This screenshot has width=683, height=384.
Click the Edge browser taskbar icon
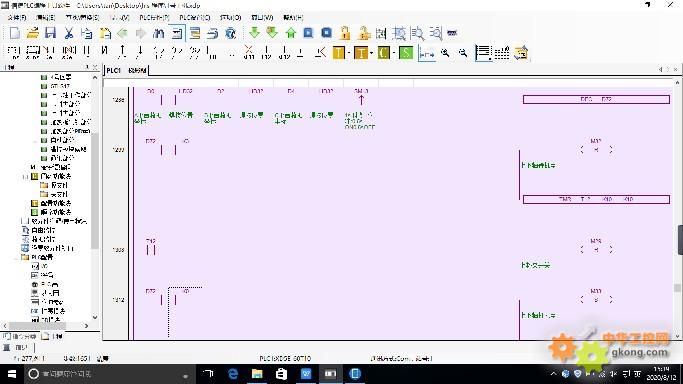point(233,374)
